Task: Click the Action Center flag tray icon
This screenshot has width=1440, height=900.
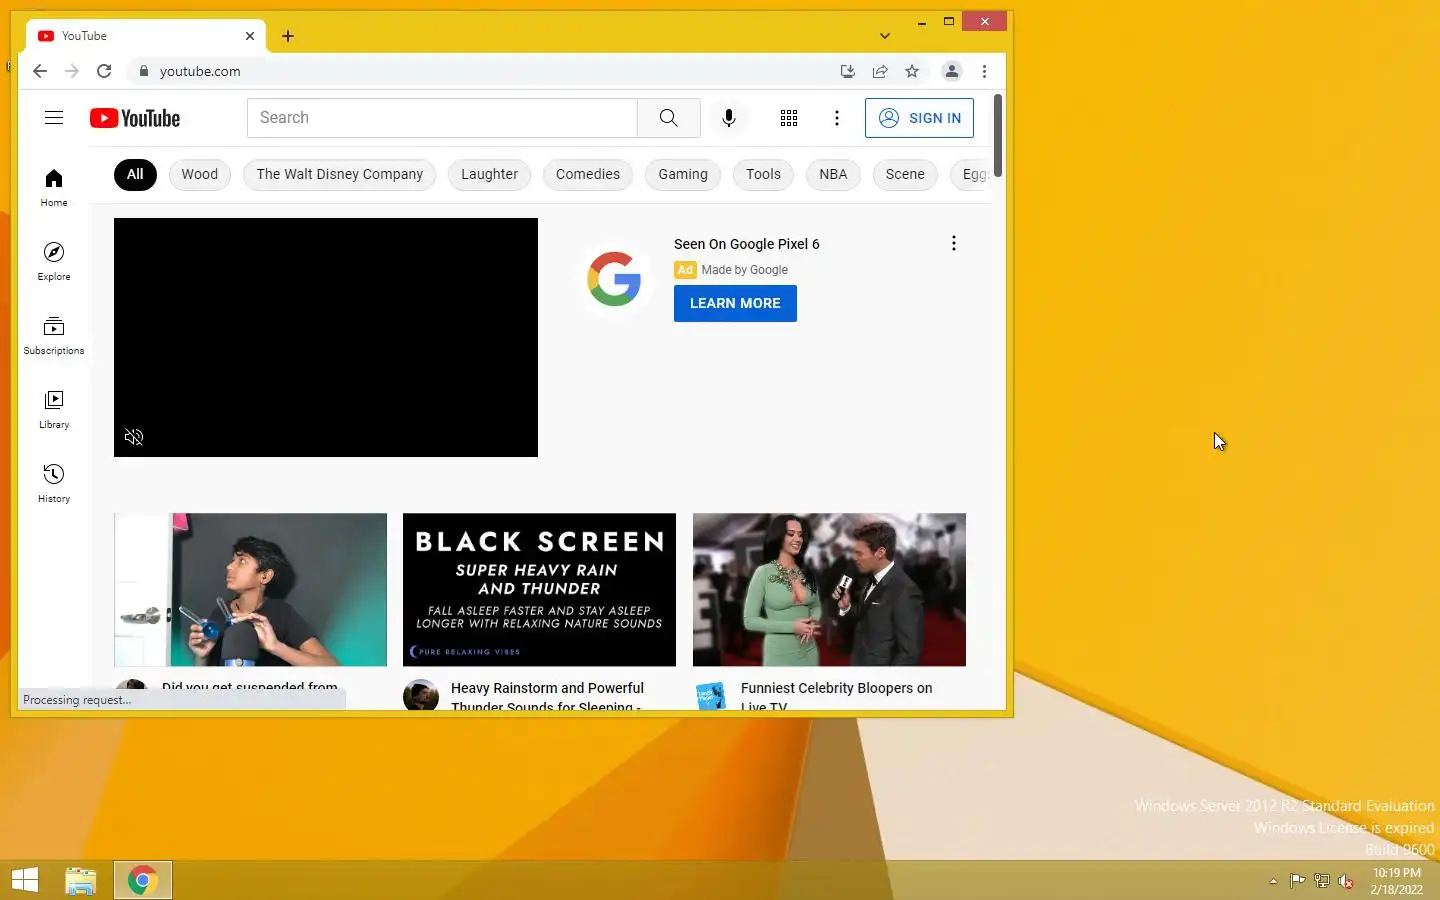Action: click(1297, 881)
